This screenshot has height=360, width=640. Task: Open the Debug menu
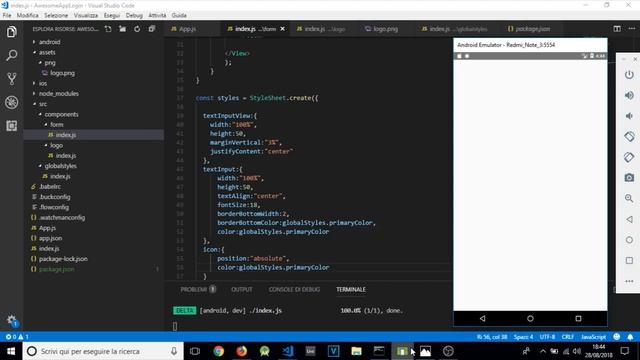[134, 15]
